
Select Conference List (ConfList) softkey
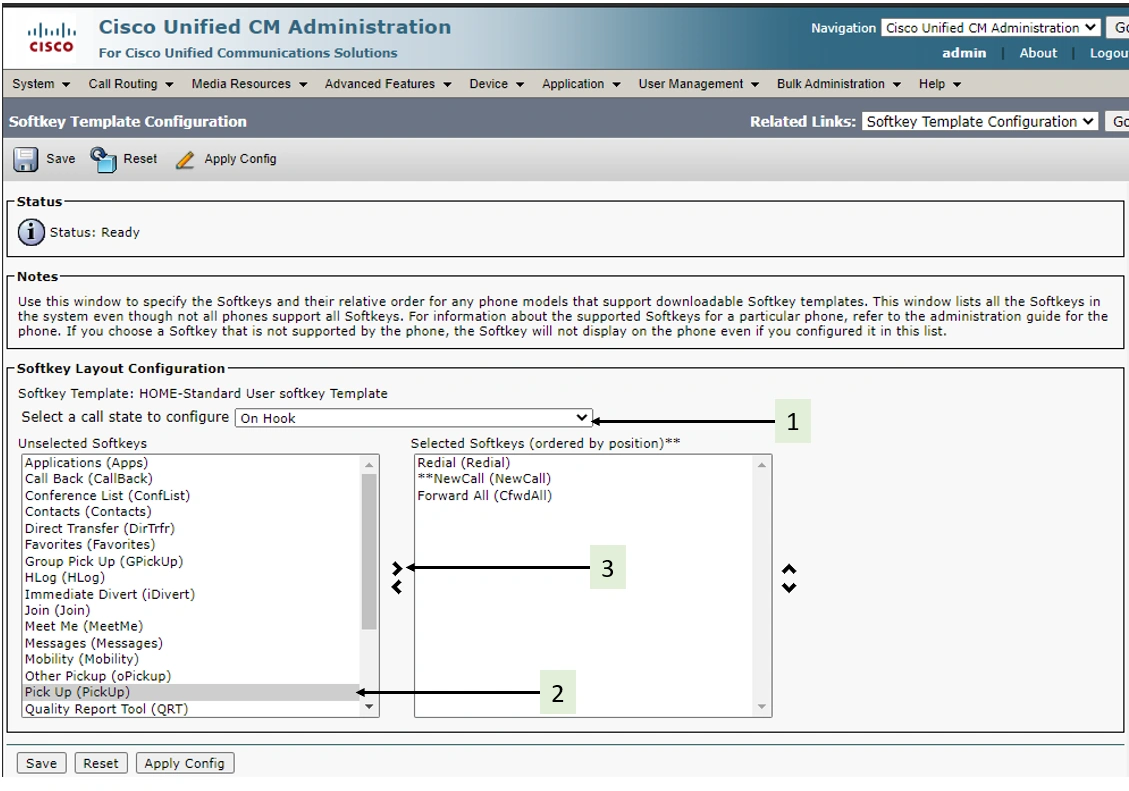[x=191, y=495]
